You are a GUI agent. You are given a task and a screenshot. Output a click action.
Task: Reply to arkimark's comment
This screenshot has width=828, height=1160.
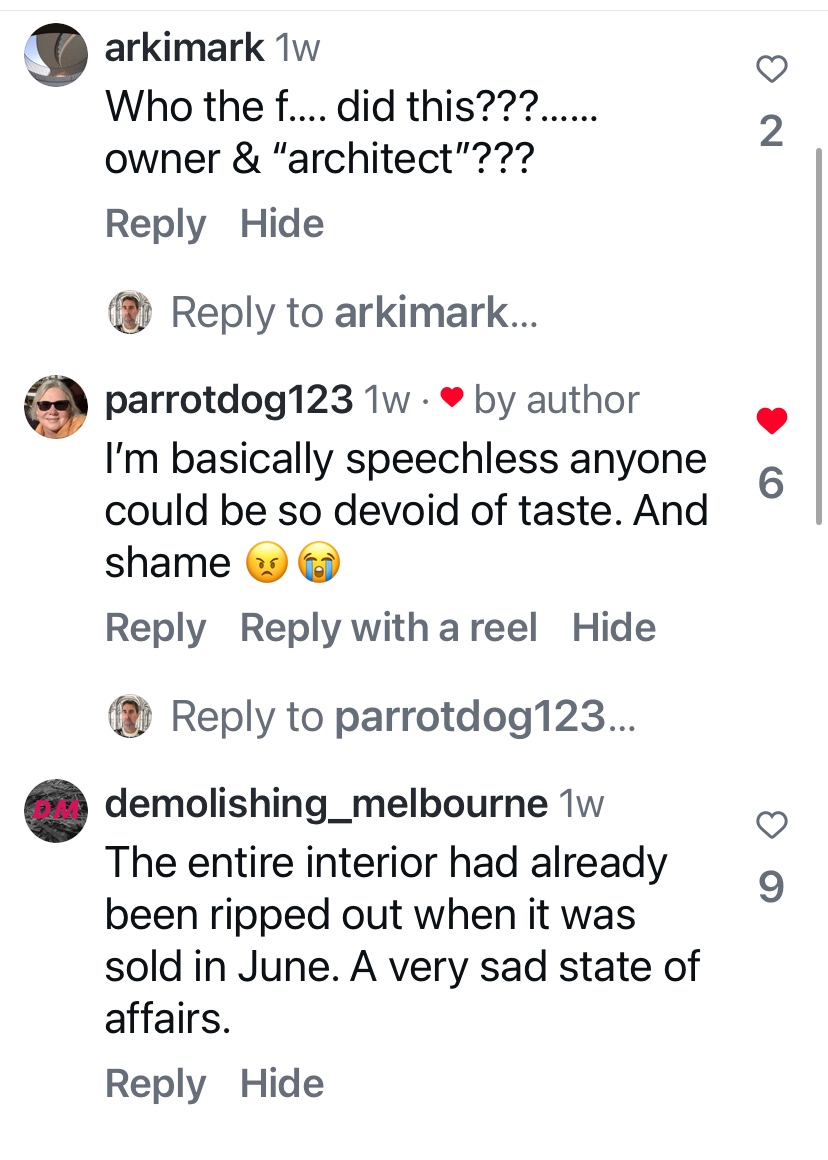(x=155, y=223)
